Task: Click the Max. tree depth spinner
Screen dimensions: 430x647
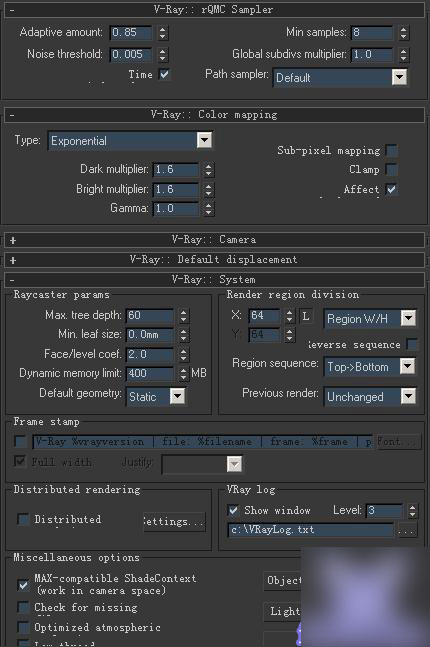Action: point(184,316)
